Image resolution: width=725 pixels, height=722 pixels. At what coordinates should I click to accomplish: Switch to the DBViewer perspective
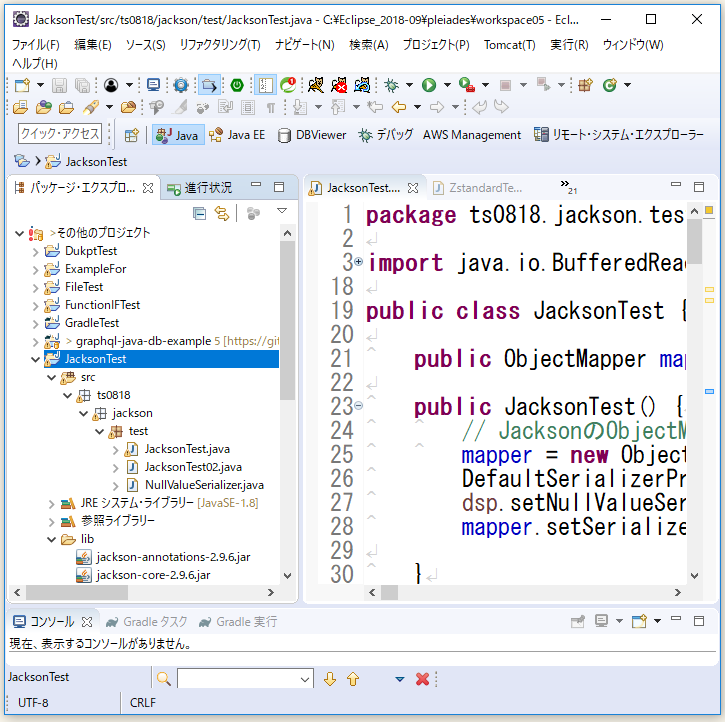coord(312,135)
